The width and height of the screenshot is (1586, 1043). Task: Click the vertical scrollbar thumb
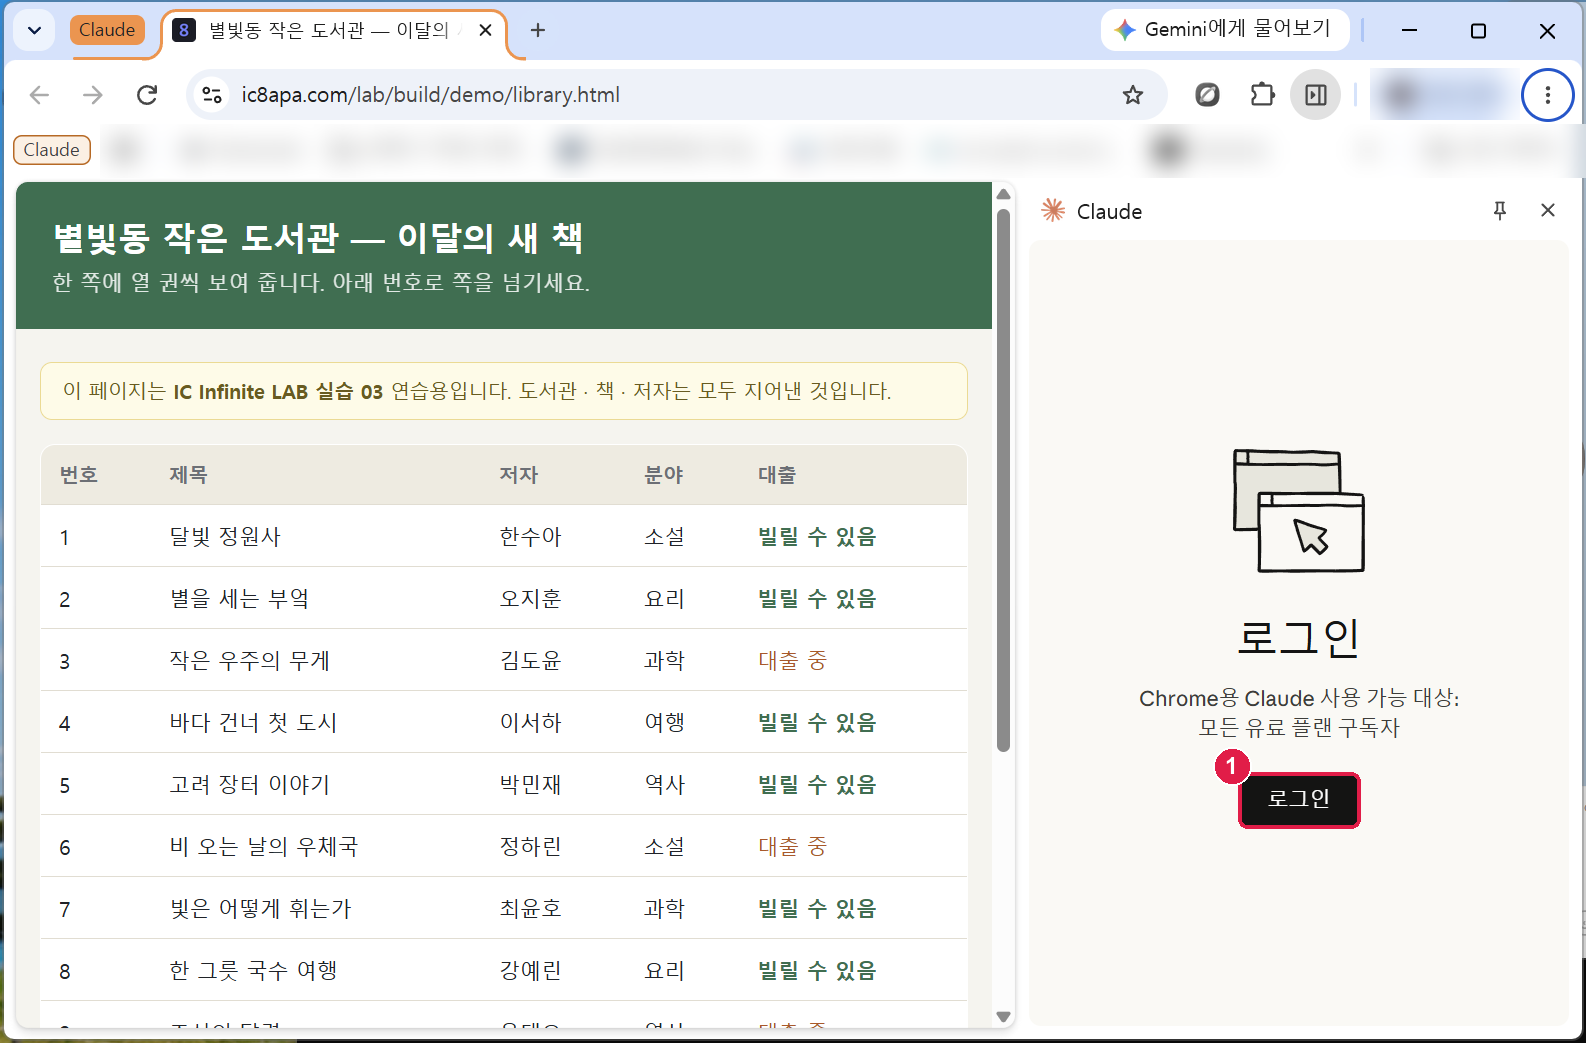point(1004,480)
